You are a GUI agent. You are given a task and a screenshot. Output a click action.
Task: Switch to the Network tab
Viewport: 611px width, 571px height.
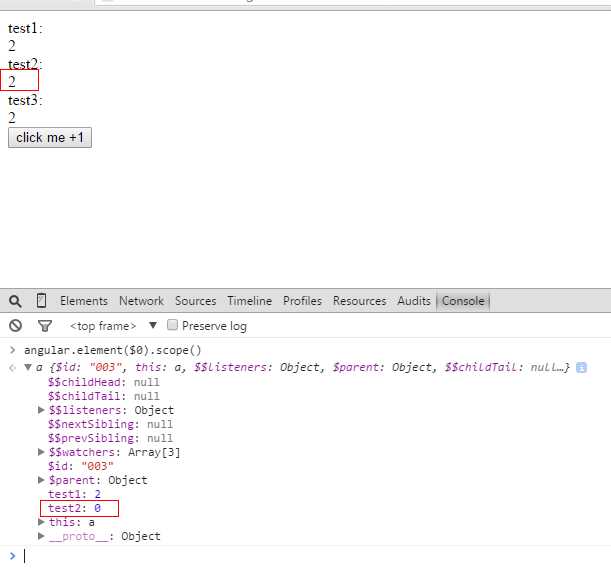click(141, 301)
